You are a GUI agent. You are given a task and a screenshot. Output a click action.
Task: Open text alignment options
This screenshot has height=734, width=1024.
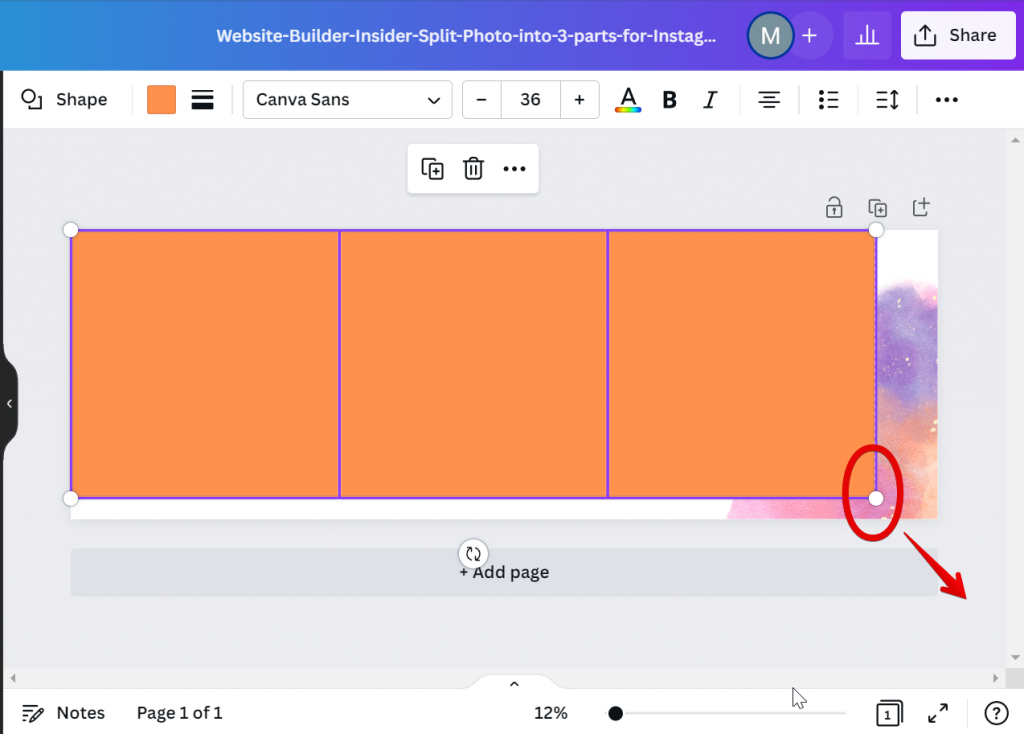(x=768, y=99)
